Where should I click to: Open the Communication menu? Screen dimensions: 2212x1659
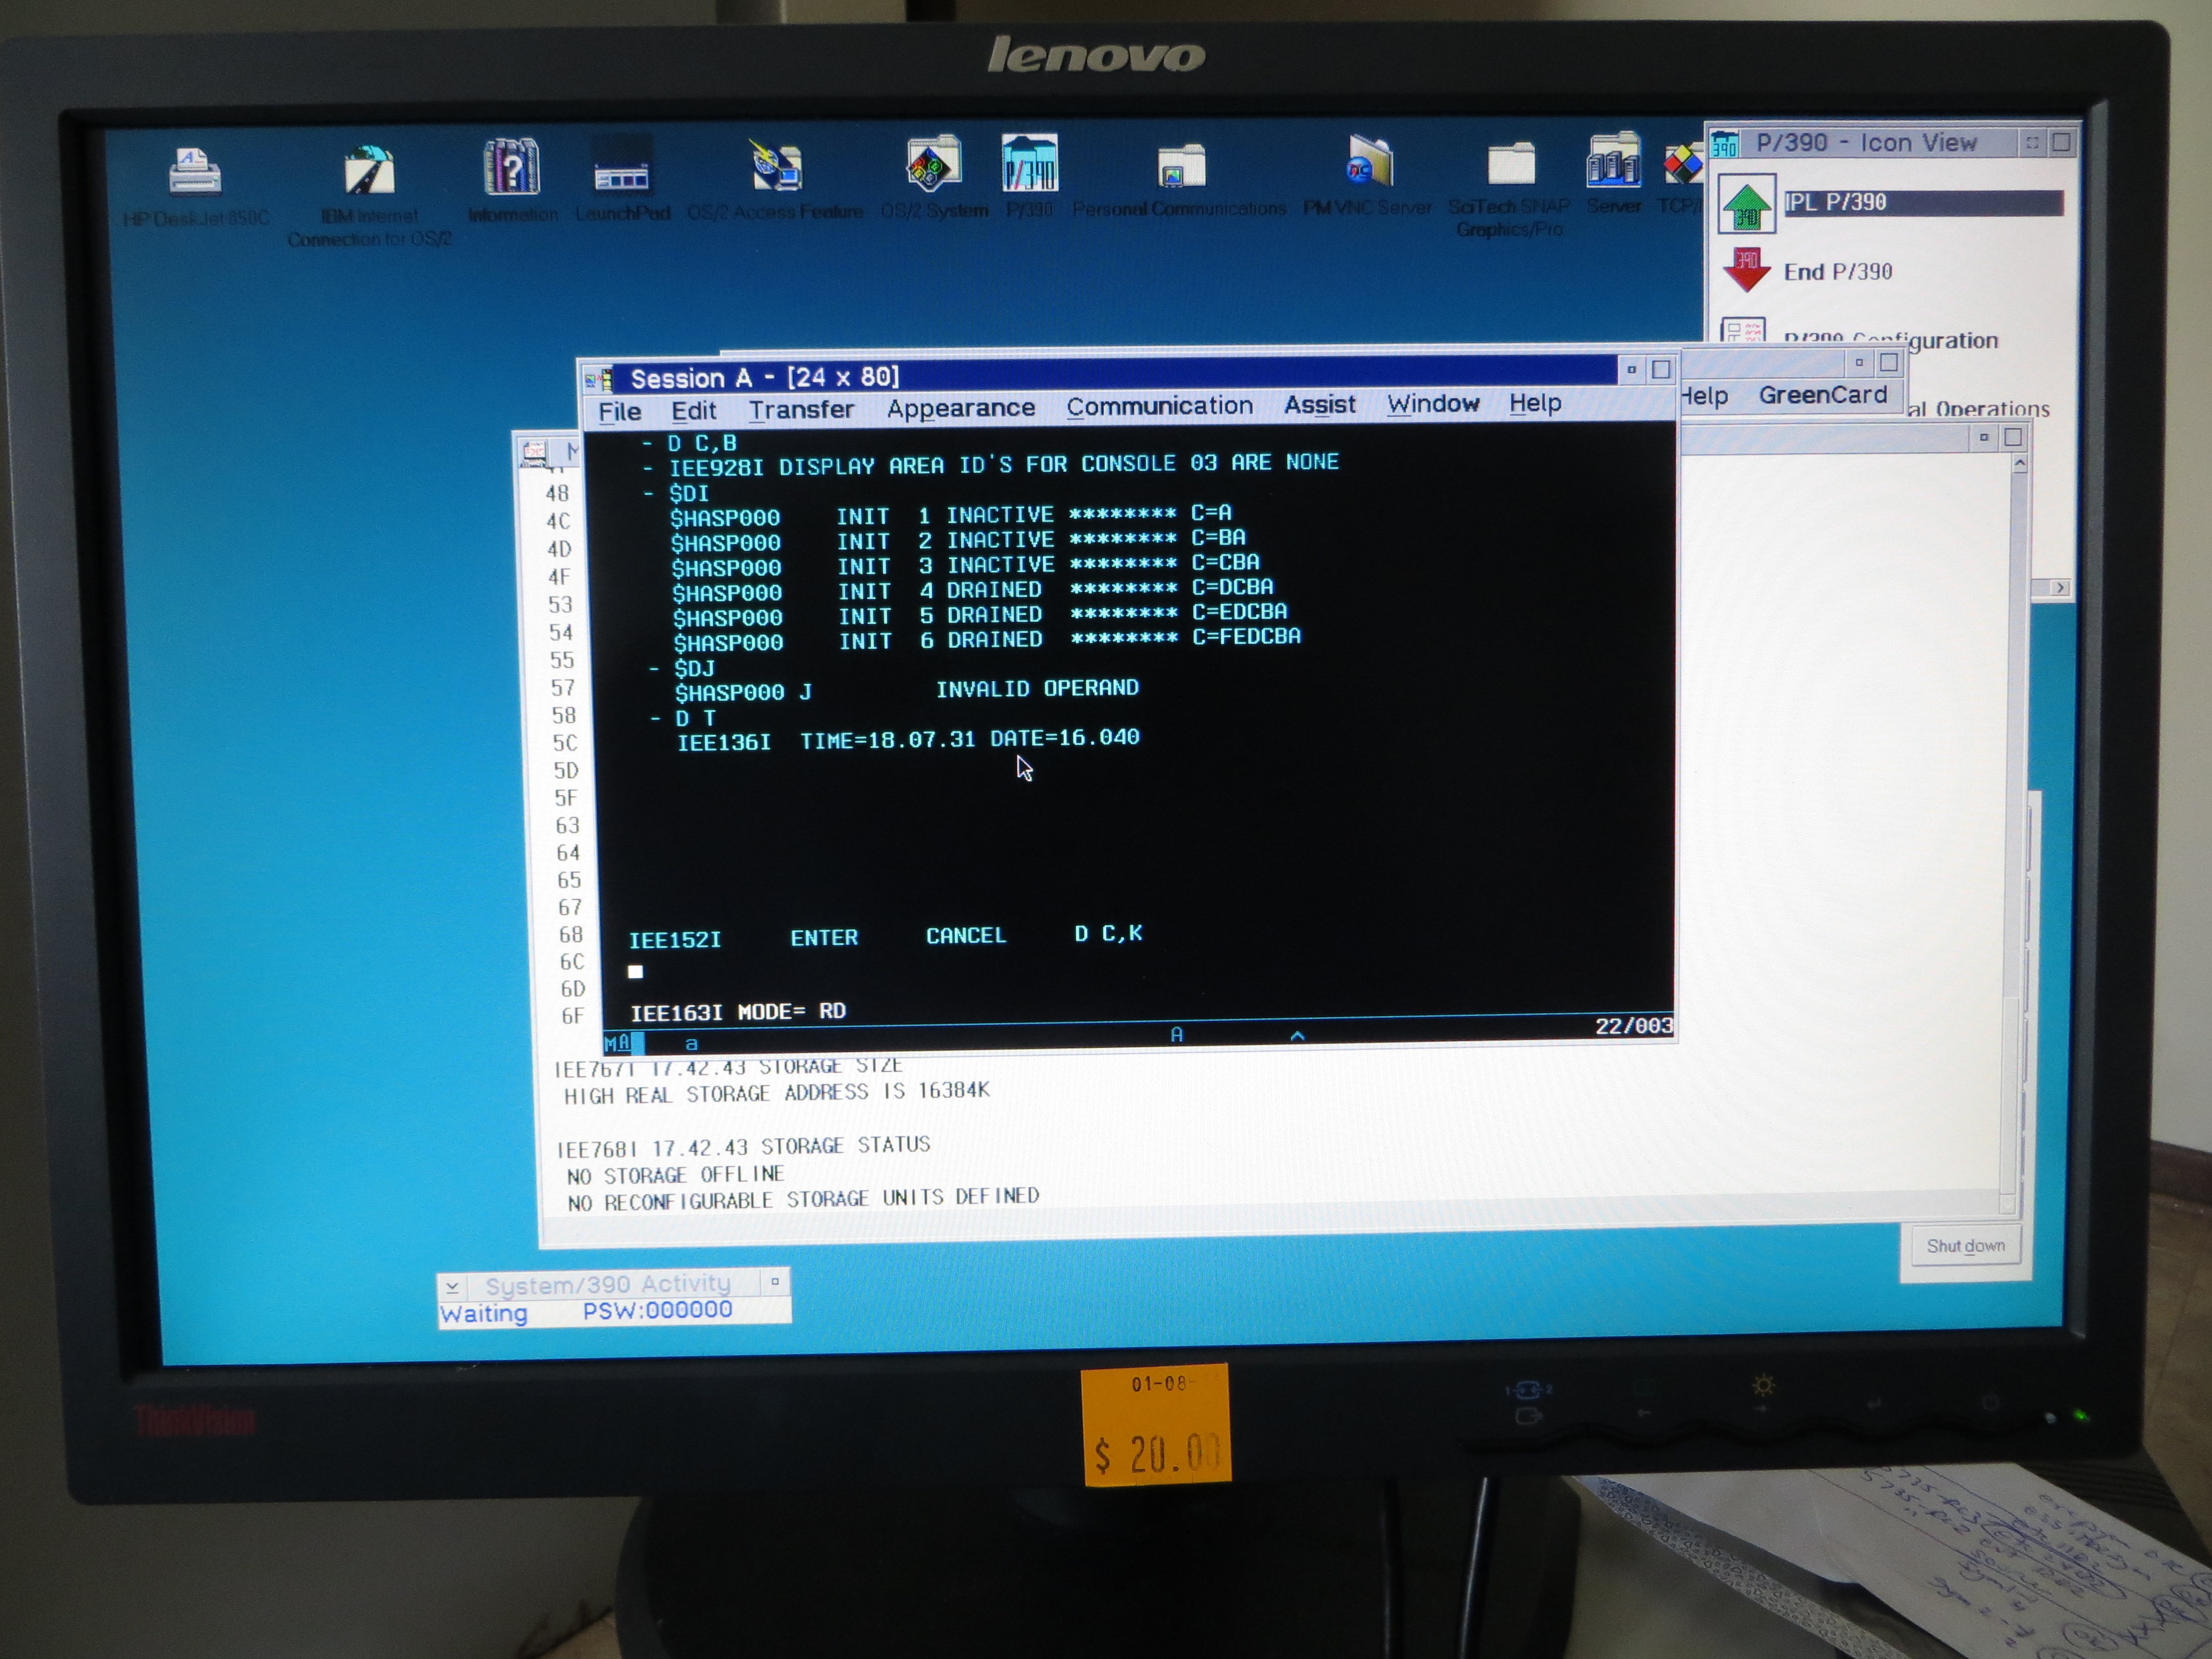coord(1159,406)
